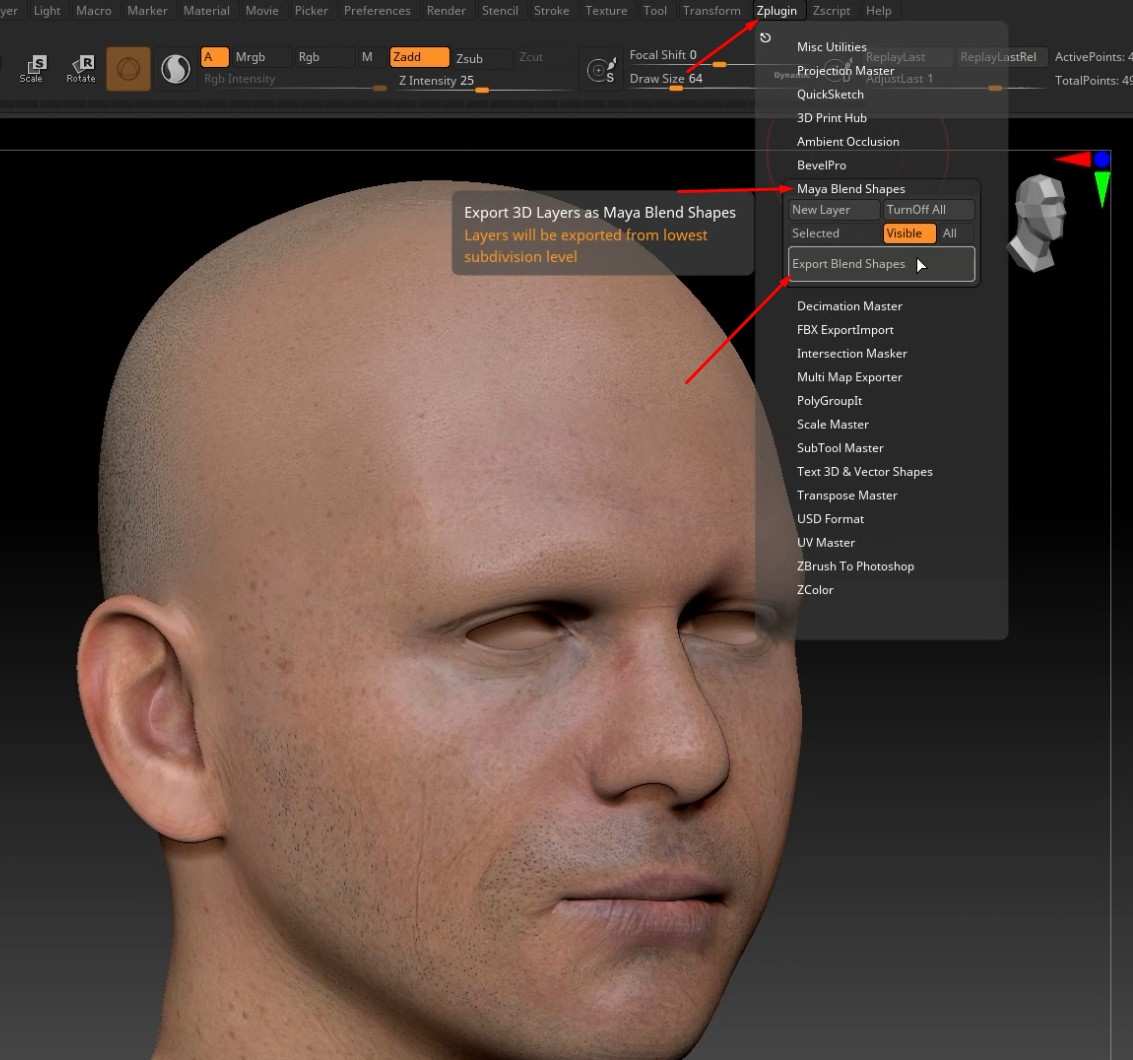Expand Multi Map Exporter plugin

click(849, 377)
